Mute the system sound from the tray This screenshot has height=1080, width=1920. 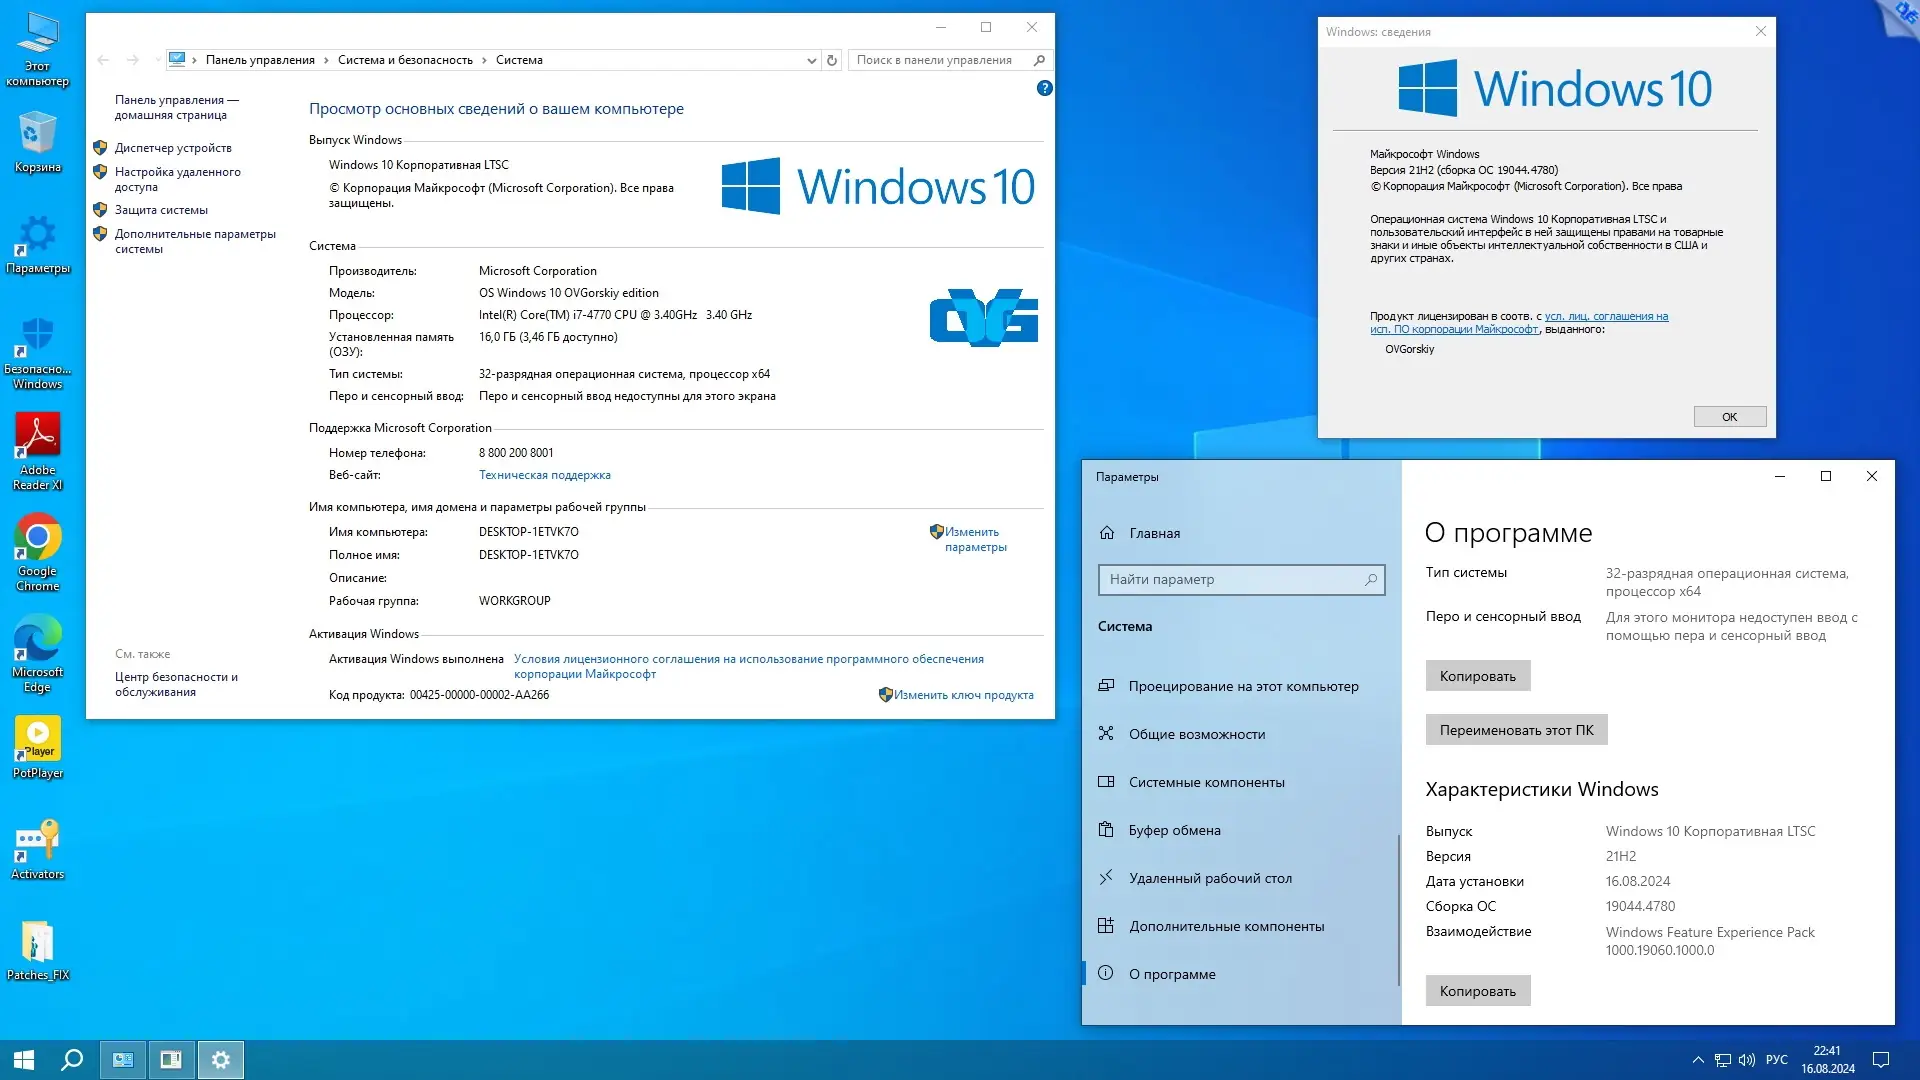(x=1747, y=1059)
